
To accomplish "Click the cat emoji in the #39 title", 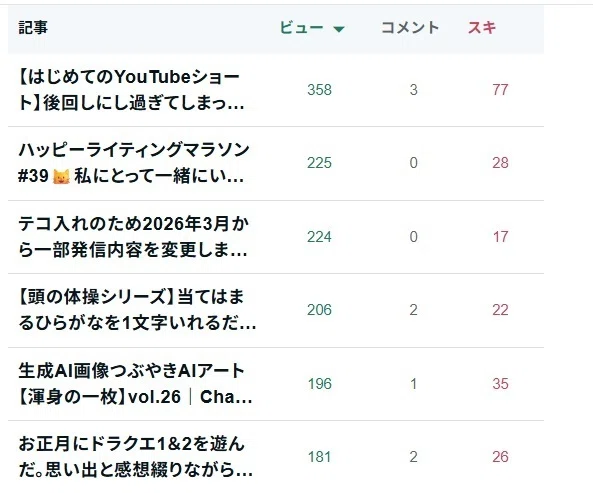I will coord(61,176).
